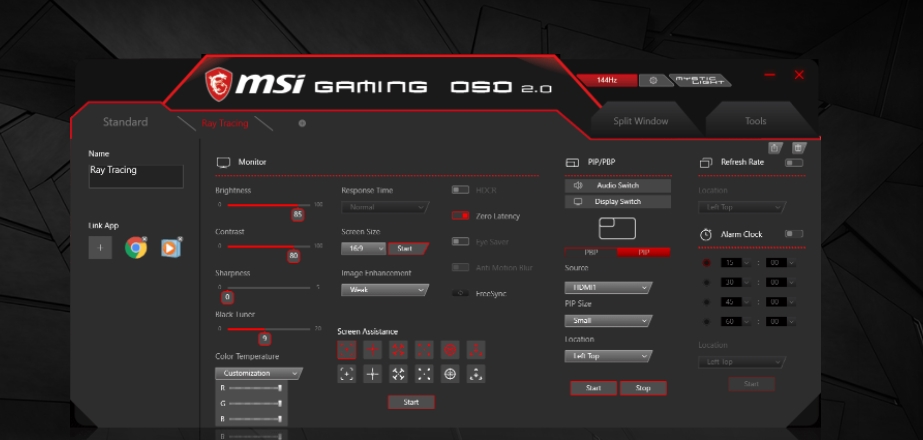This screenshot has width=923, height=440.
Task: Click the media player linked app icon
Action: click(x=171, y=248)
